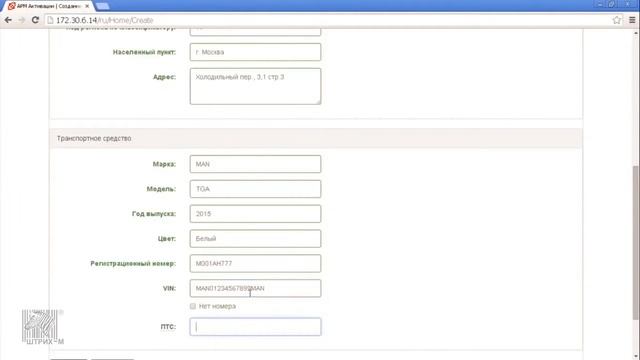The image size is (640, 360).
Task: Click the VIN label
Action: (x=169, y=288)
